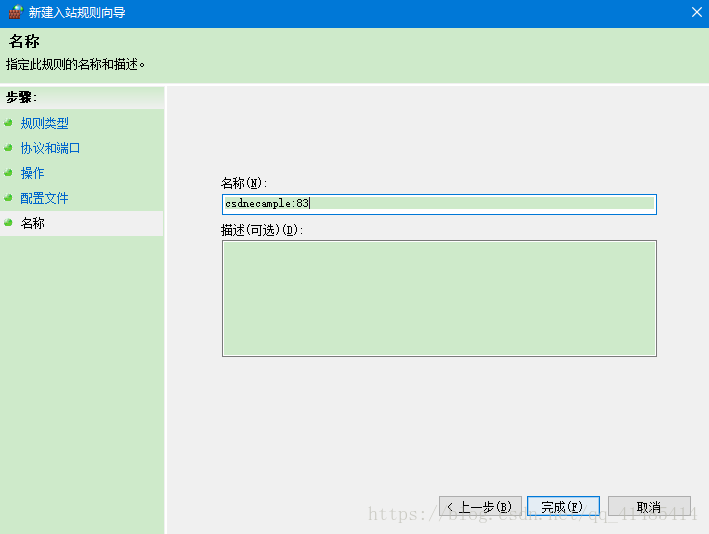709x534 pixels.
Task: Click the green bullet beside 操作
Action: pyautogui.click(x=8, y=172)
